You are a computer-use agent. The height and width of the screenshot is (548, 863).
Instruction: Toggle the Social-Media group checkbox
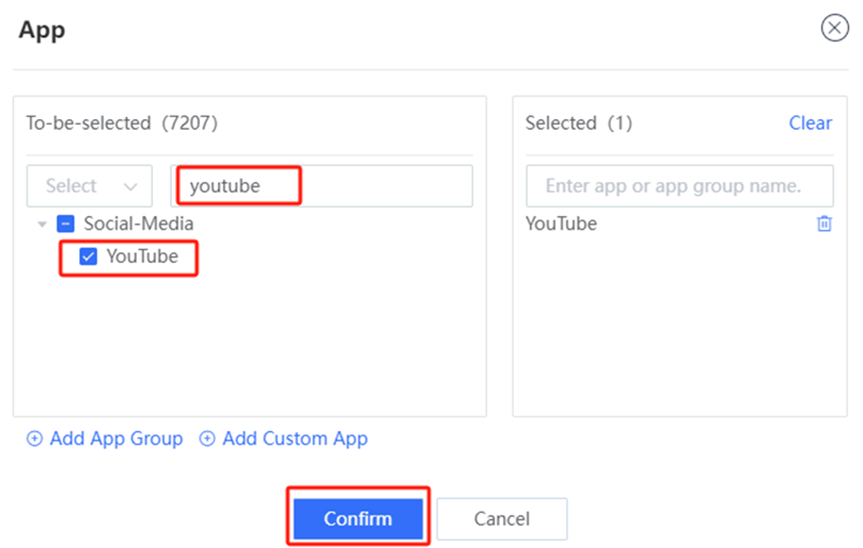[x=65, y=224]
